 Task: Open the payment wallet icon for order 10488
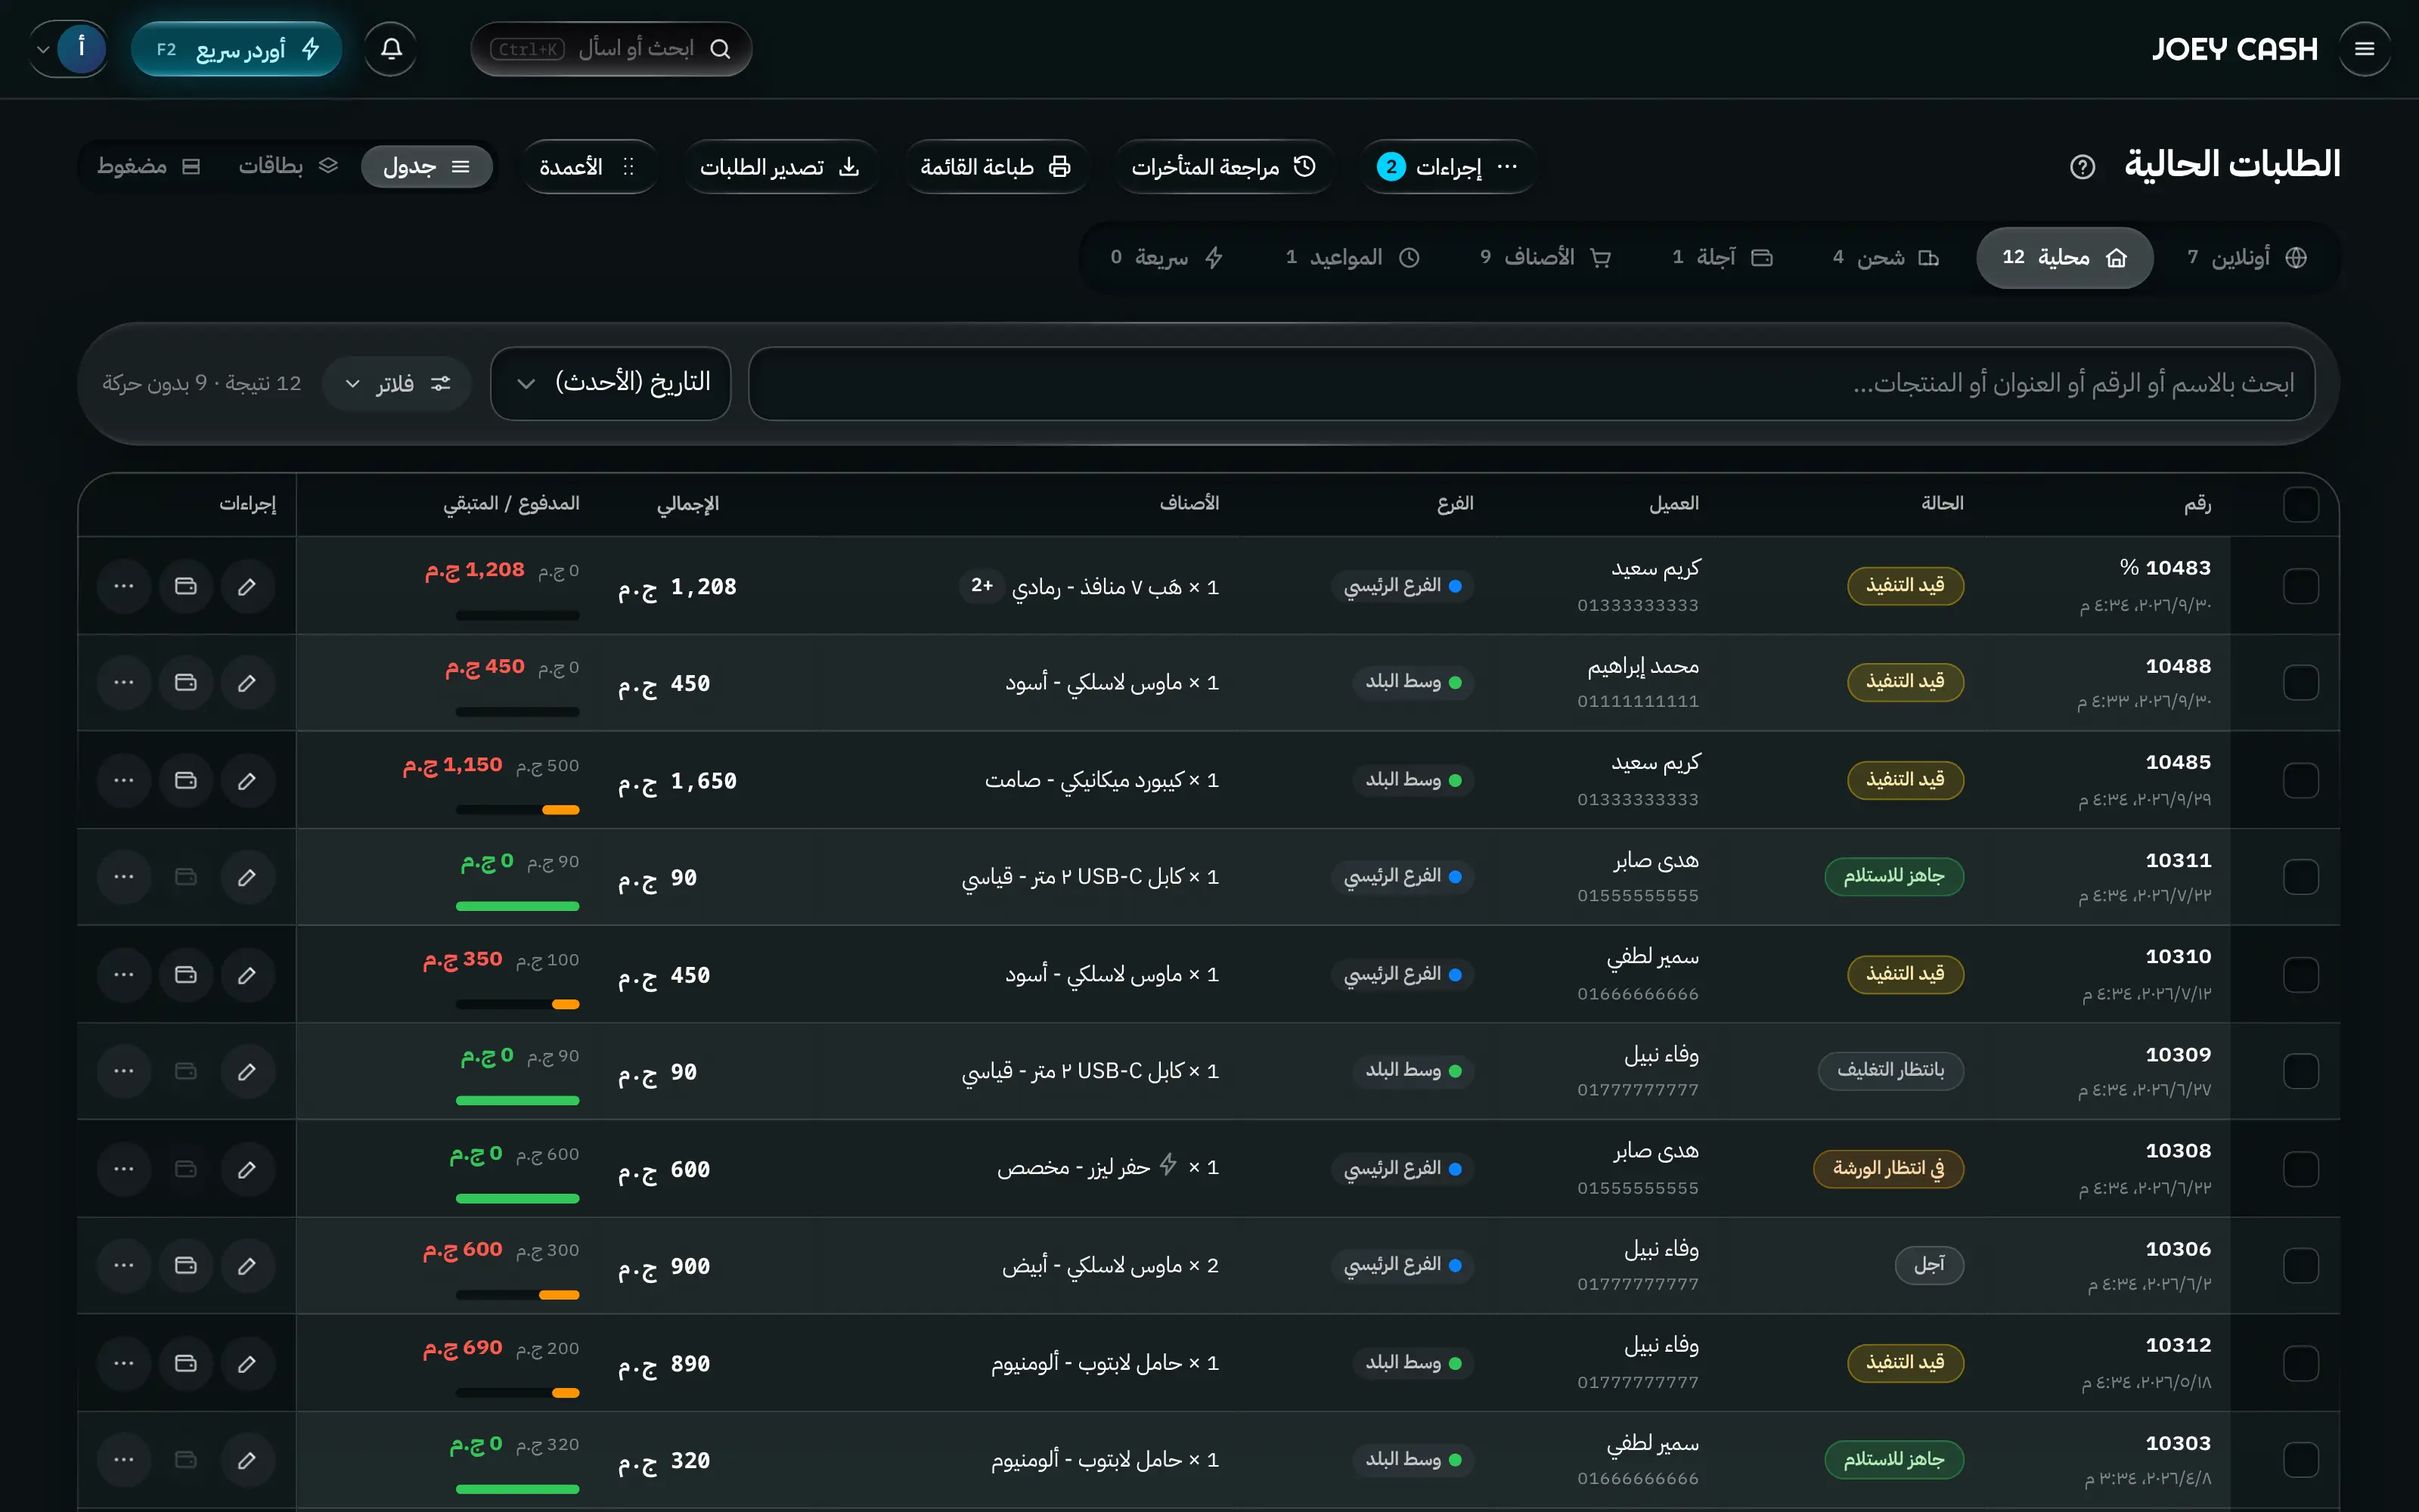click(x=186, y=683)
